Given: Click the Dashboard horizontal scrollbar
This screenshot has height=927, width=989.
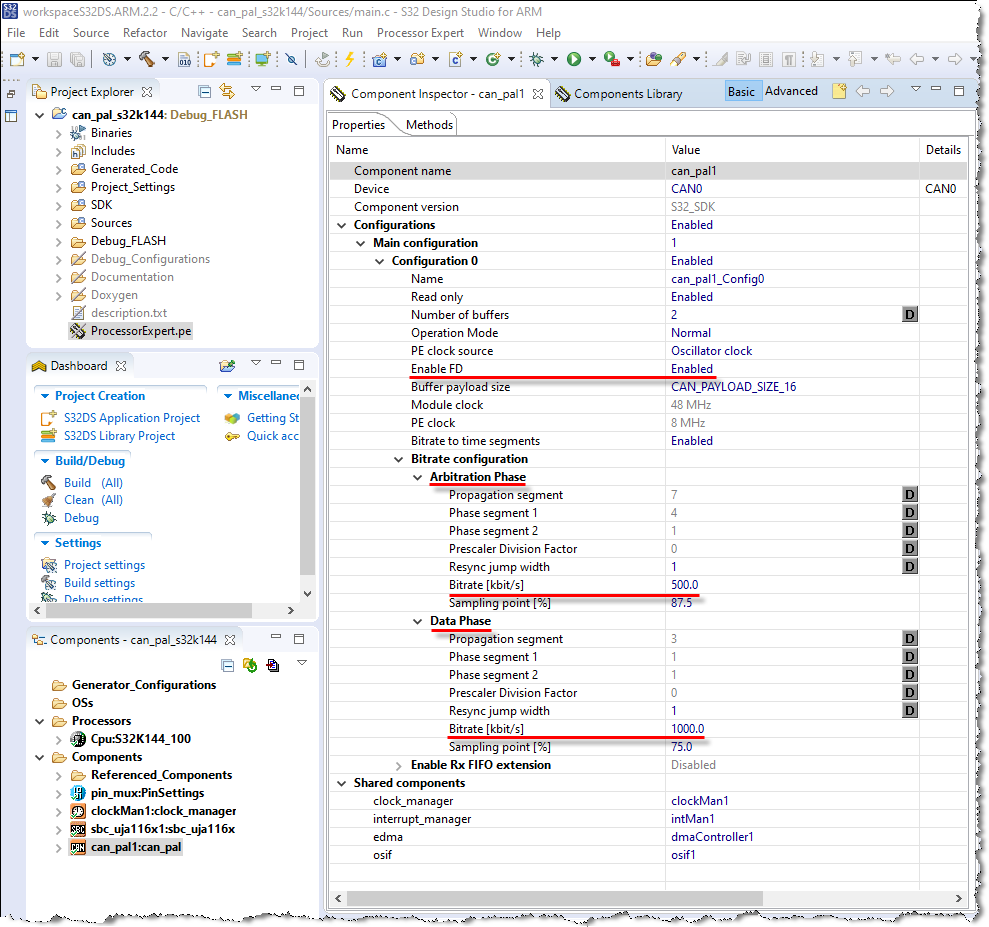Looking at the screenshot, I should [x=149, y=610].
